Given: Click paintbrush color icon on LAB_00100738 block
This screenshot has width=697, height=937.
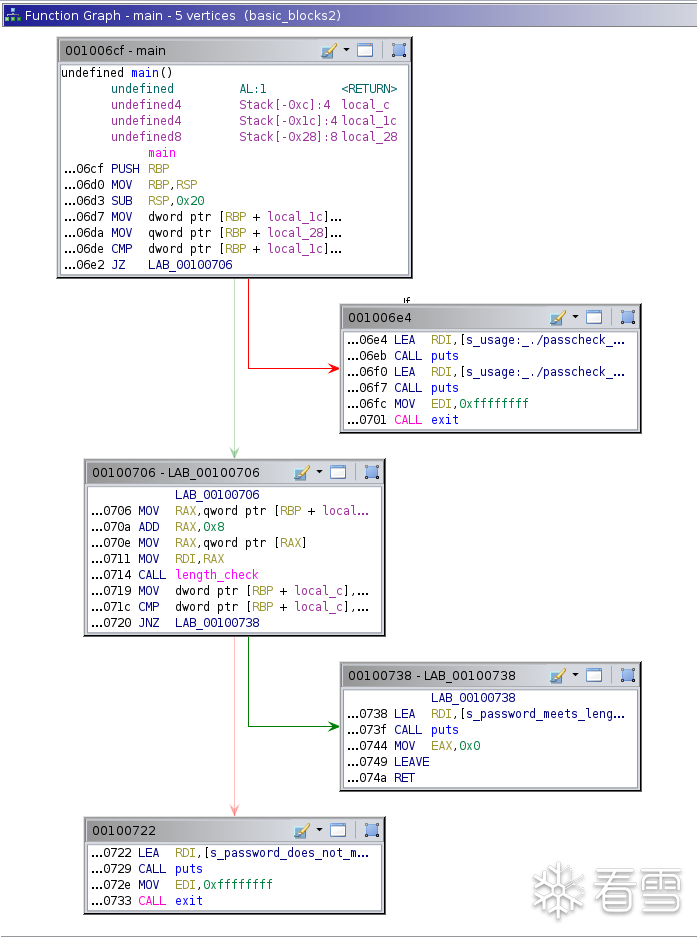Looking at the screenshot, I should point(558,675).
